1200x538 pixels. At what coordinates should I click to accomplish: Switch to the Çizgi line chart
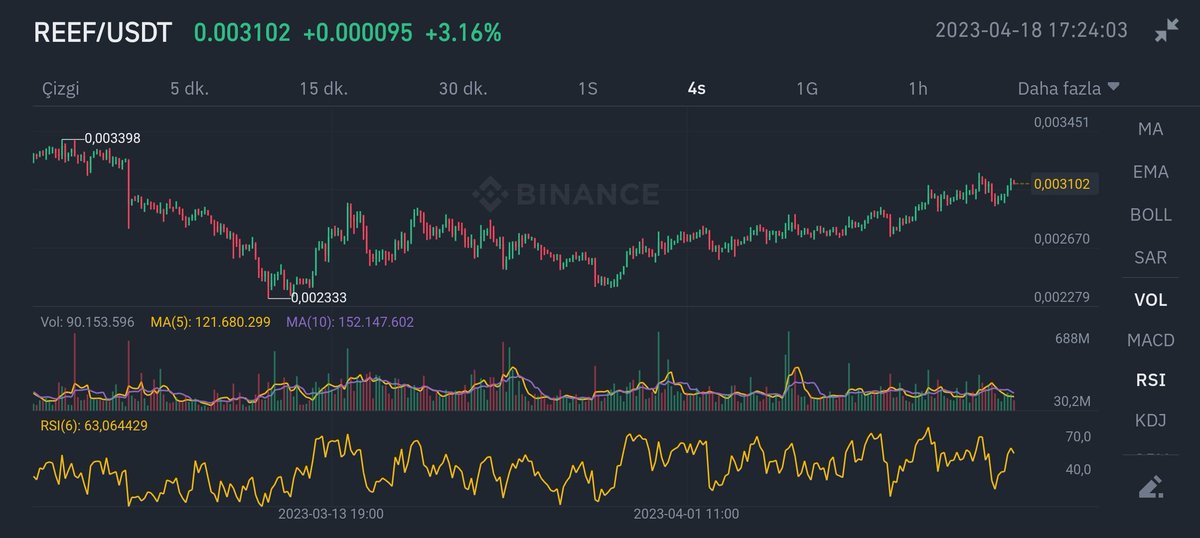[x=60, y=88]
